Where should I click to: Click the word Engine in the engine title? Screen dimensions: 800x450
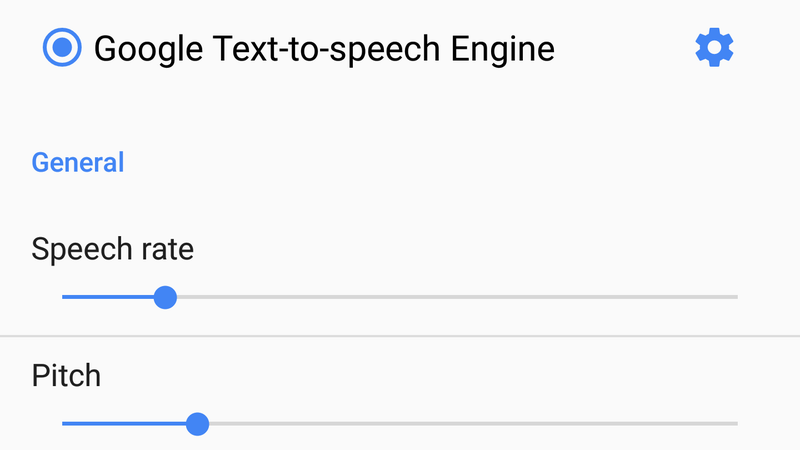pos(503,51)
